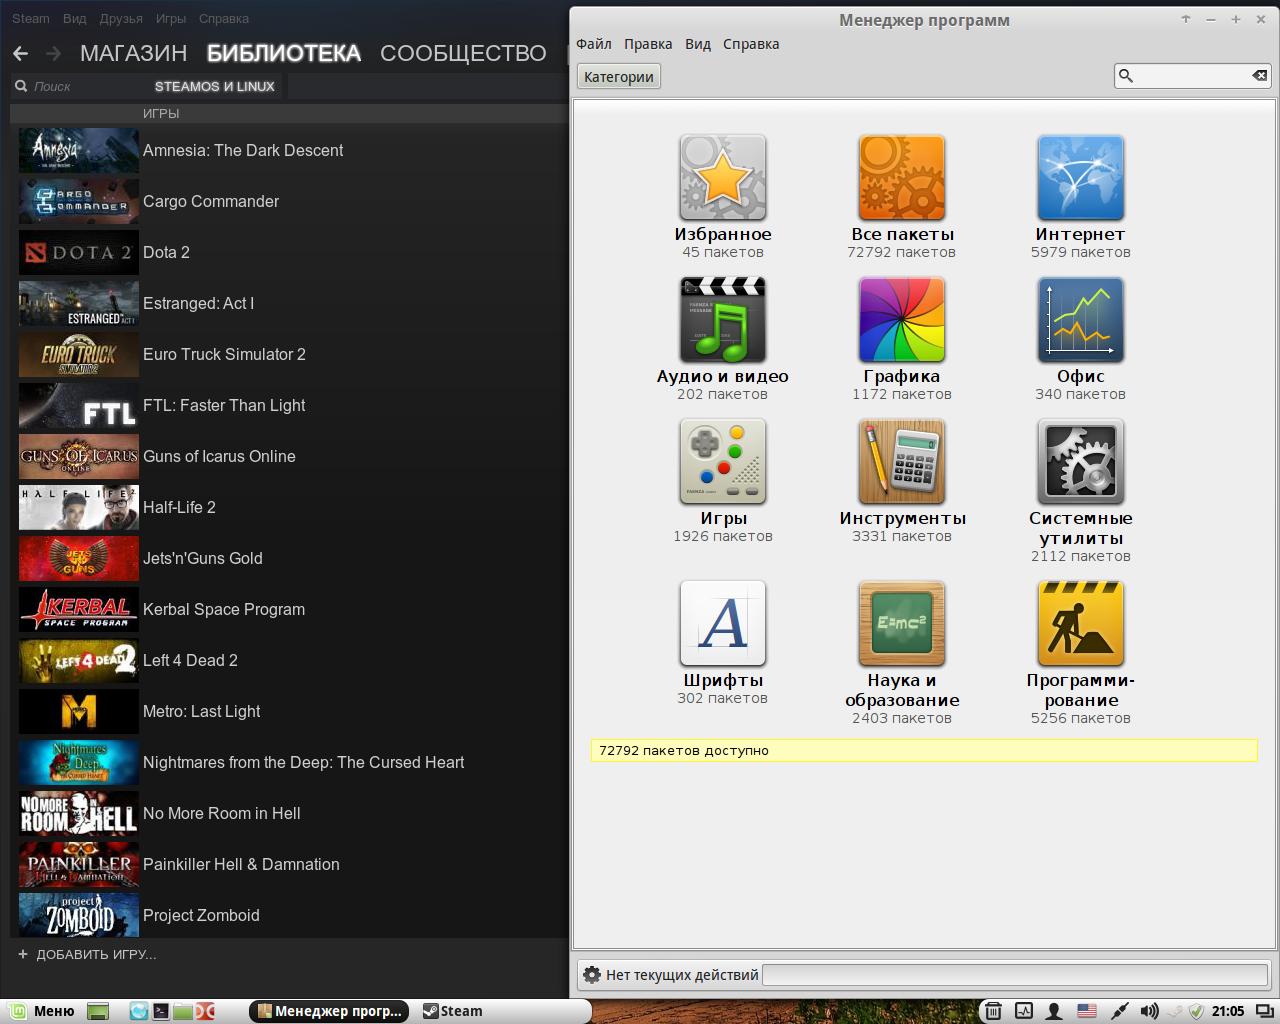
Task: Select the Amnesia: The Dark Descent thumbnail
Action: (79, 151)
